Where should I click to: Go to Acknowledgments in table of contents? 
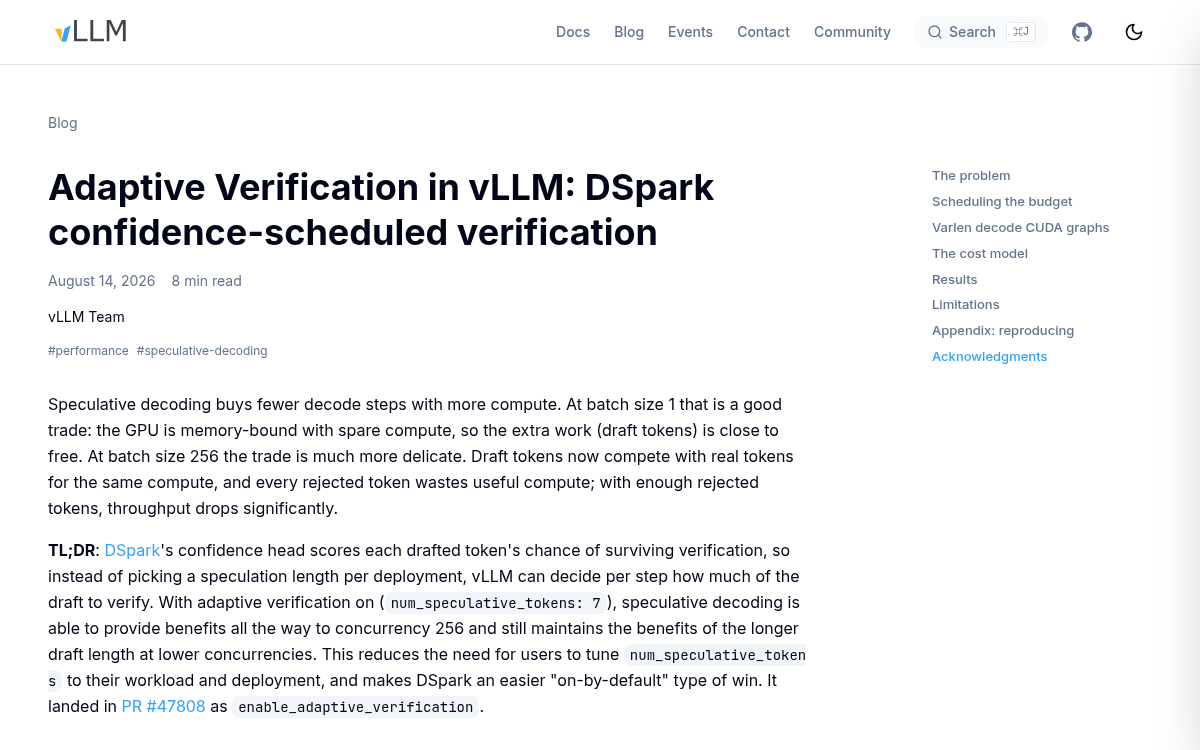click(989, 357)
